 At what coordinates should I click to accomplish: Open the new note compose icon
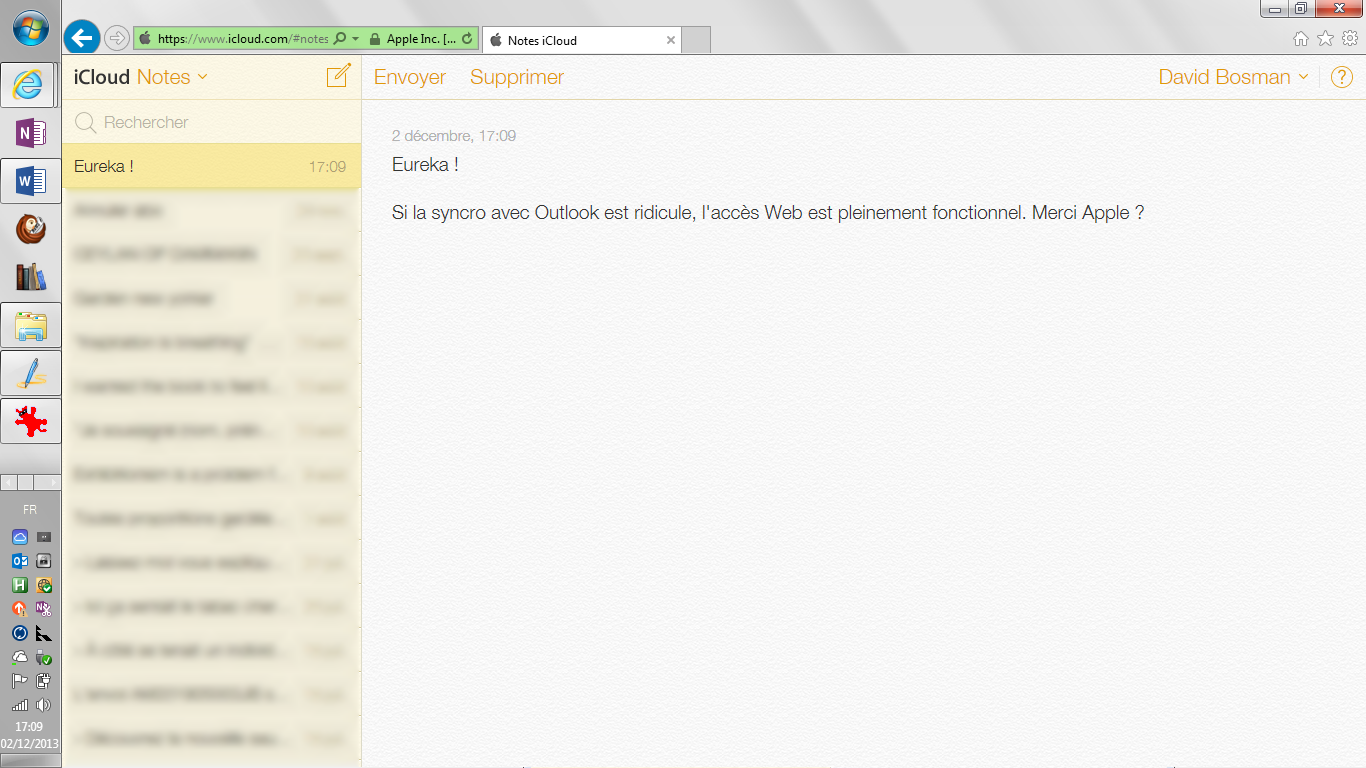pos(338,75)
